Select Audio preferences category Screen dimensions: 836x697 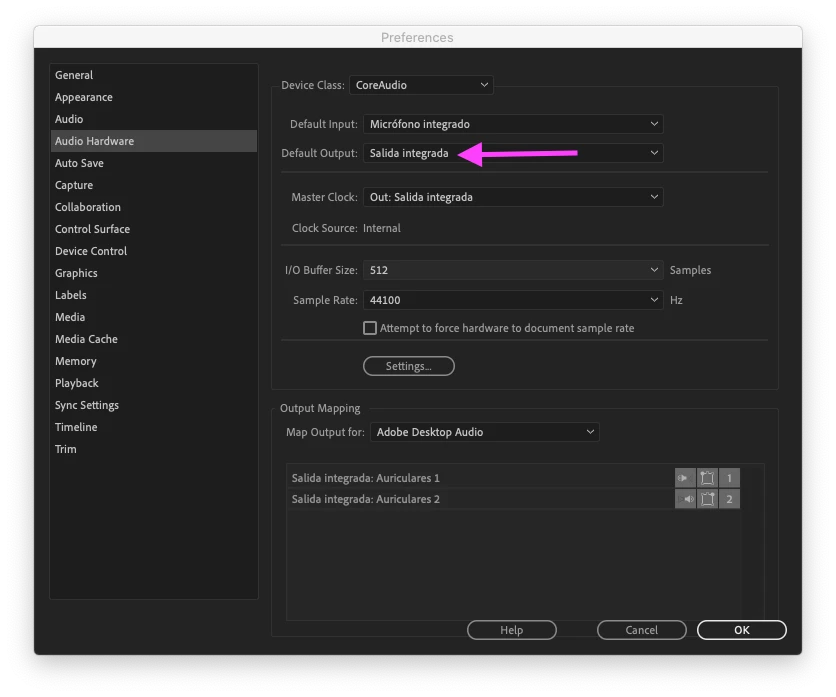coord(154,119)
